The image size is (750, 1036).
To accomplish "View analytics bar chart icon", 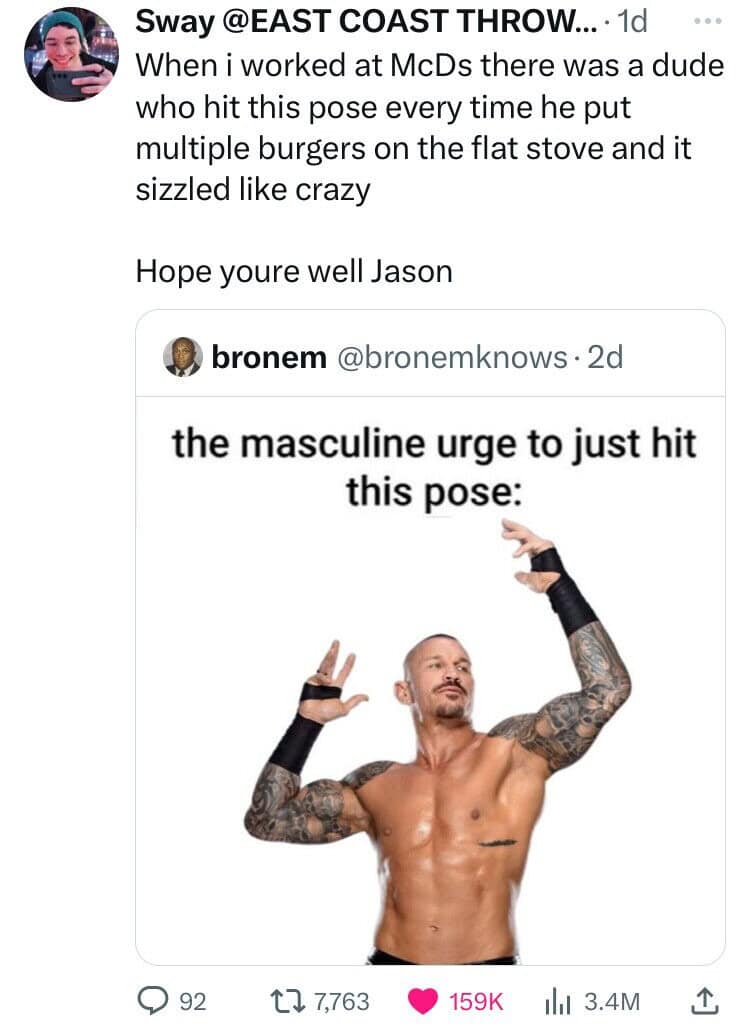I will tap(557, 1002).
